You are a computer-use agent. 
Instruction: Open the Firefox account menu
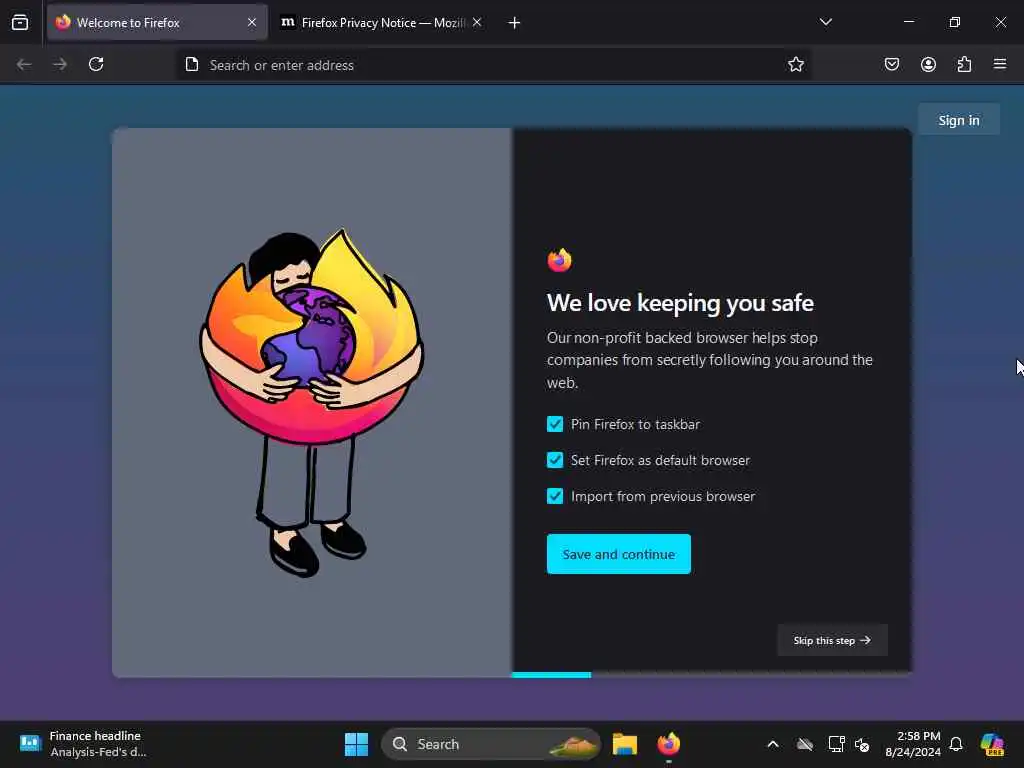[x=928, y=64]
